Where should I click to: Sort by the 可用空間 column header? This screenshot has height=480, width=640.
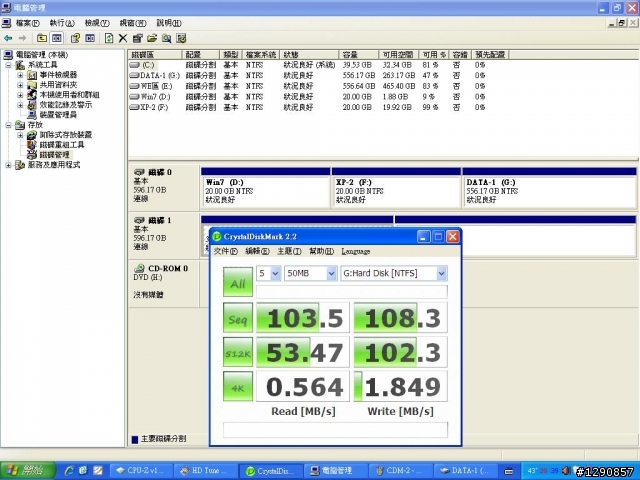tap(398, 55)
